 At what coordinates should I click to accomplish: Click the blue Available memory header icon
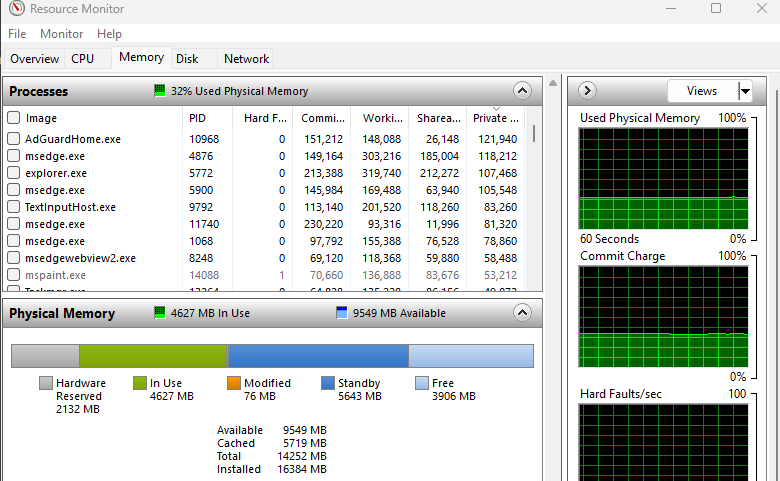342,312
